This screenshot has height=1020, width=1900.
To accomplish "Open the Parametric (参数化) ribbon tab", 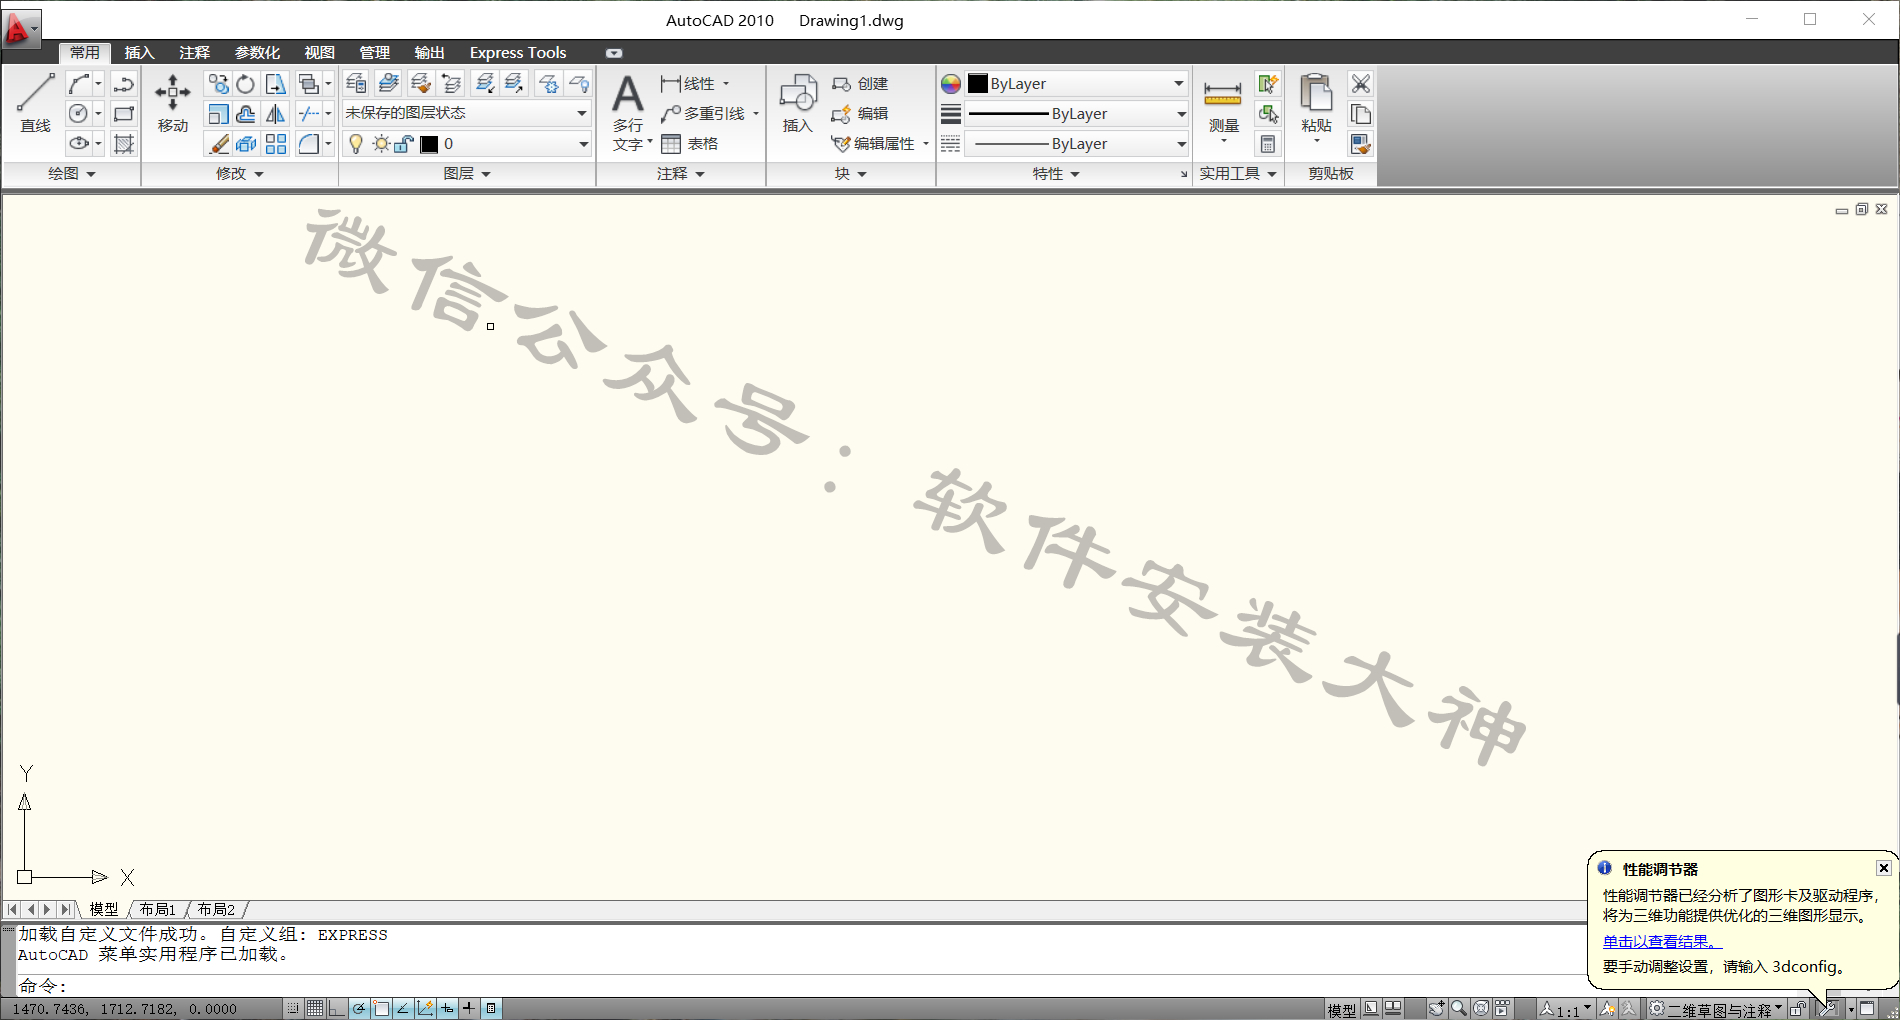I will 257,53.
